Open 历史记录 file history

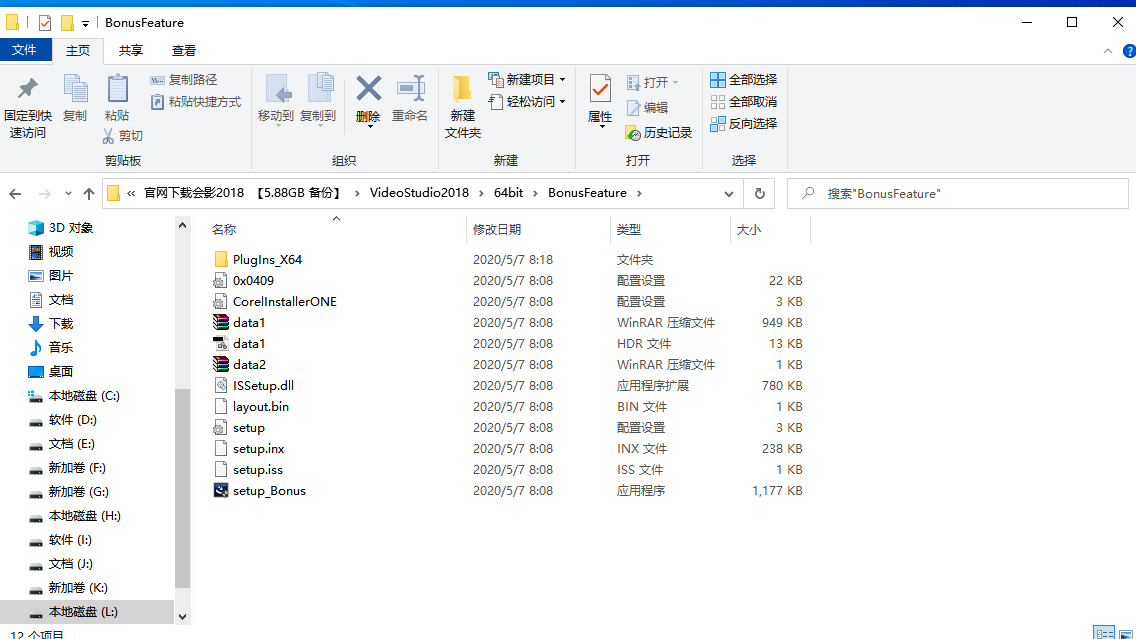click(x=659, y=133)
